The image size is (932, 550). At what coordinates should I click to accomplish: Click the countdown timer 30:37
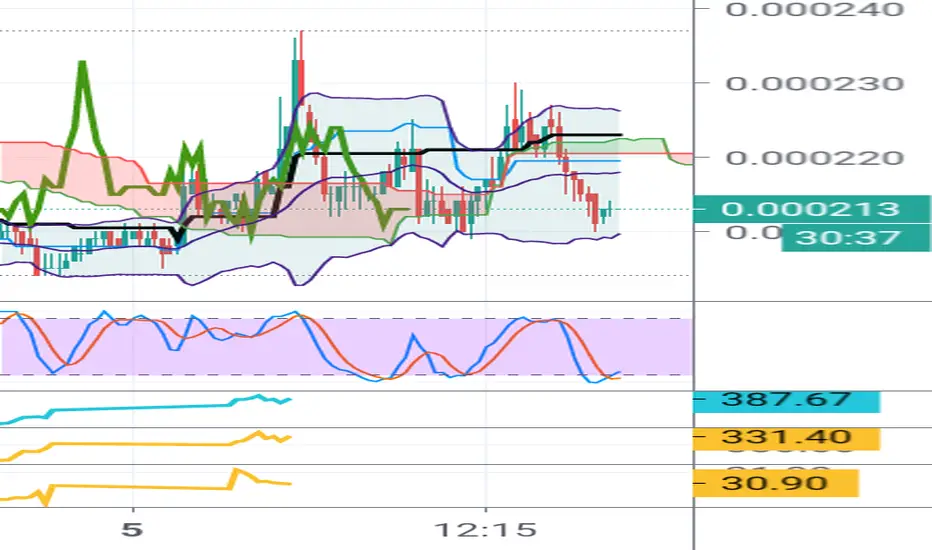856,238
